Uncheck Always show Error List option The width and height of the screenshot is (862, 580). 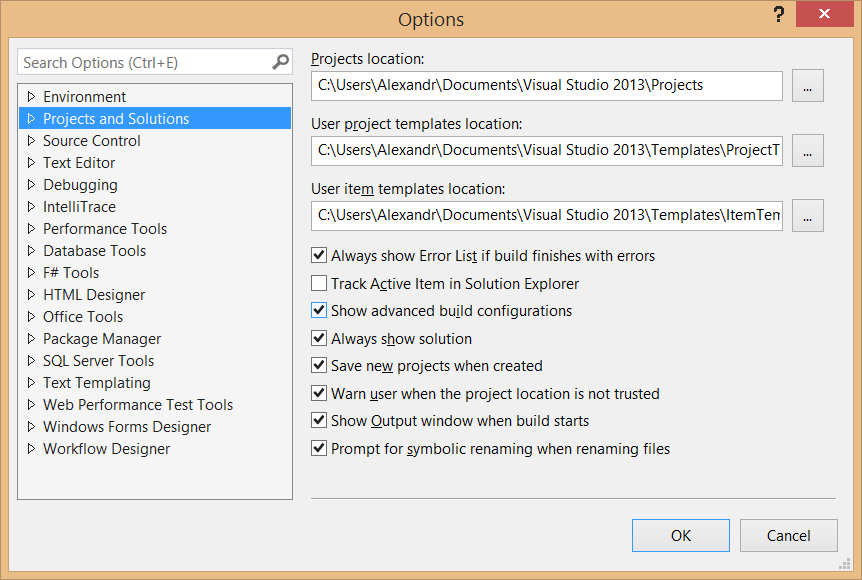tap(319, 255)
